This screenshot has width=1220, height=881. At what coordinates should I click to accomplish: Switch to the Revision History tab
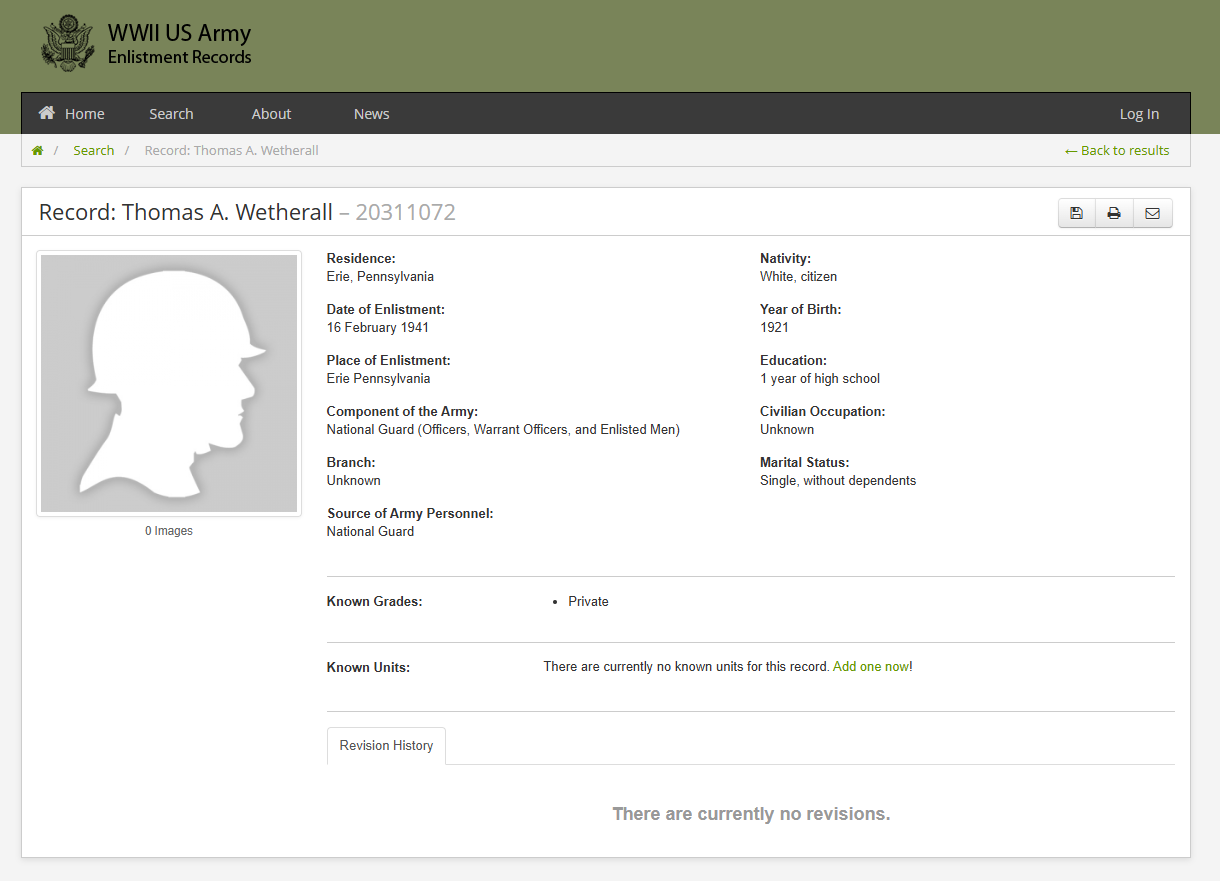(386, 746)
